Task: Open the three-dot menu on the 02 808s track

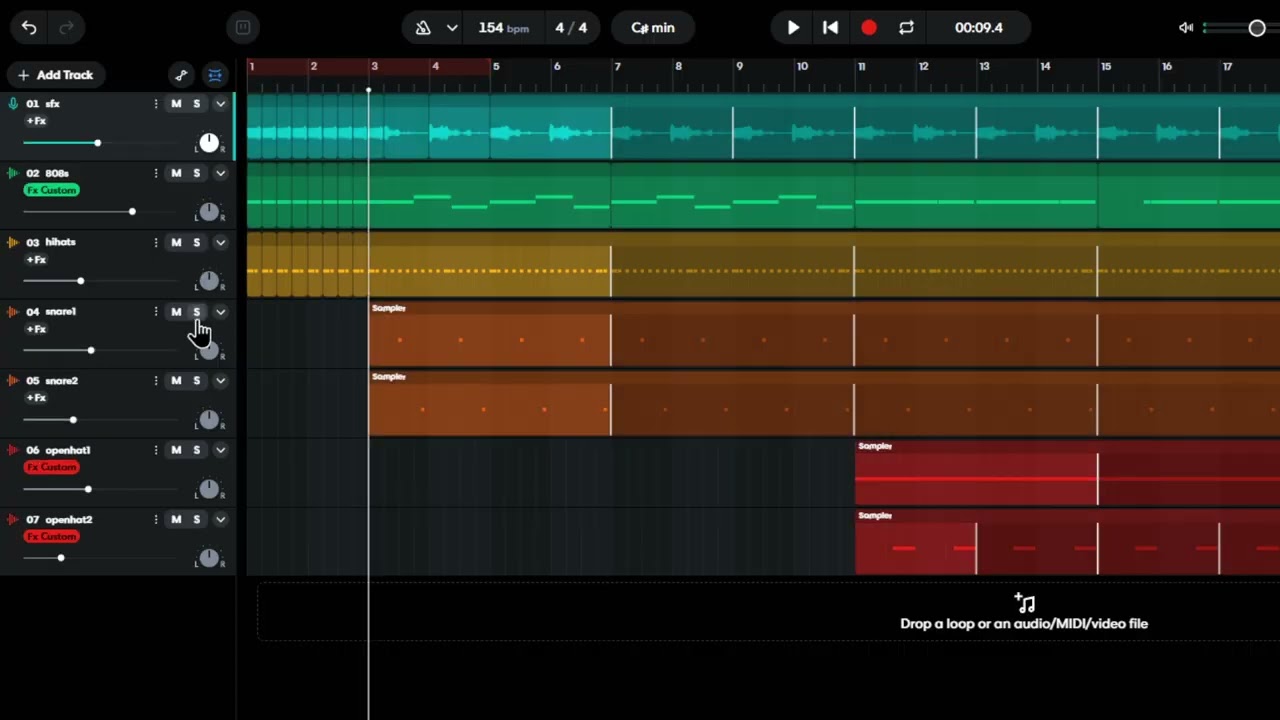Action: [155, 173]
